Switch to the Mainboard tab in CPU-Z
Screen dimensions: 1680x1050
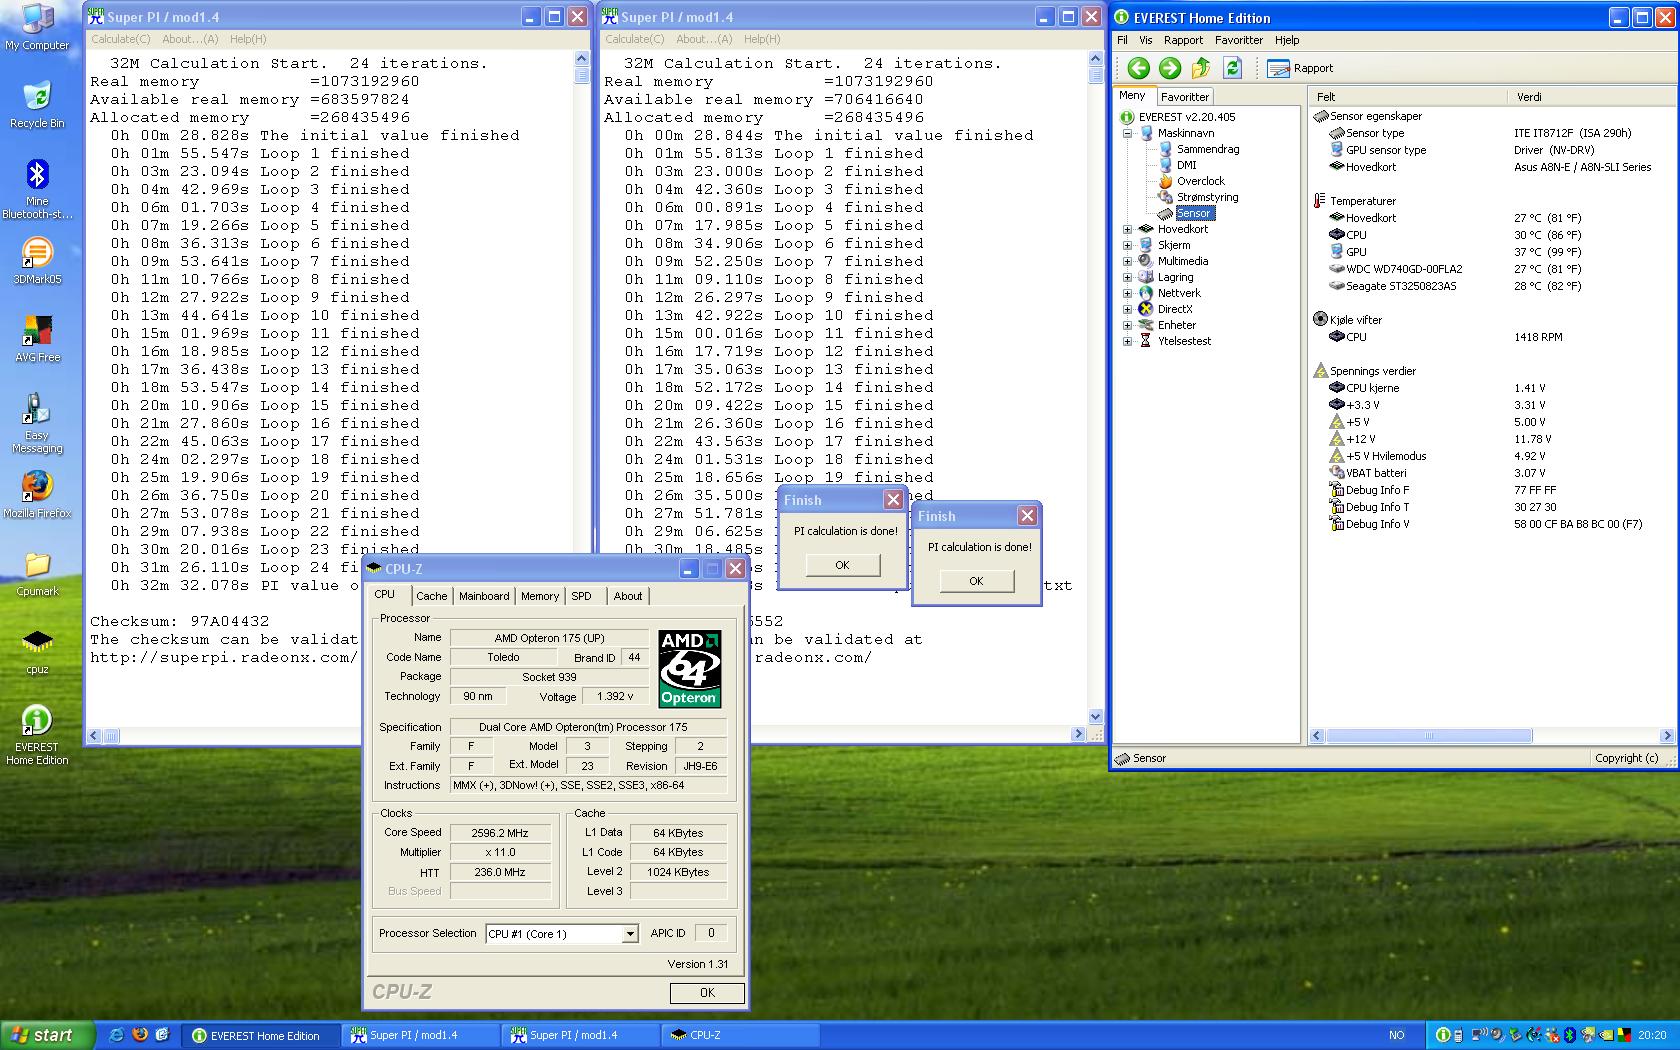pyautogui.click(x=484, y=596)
